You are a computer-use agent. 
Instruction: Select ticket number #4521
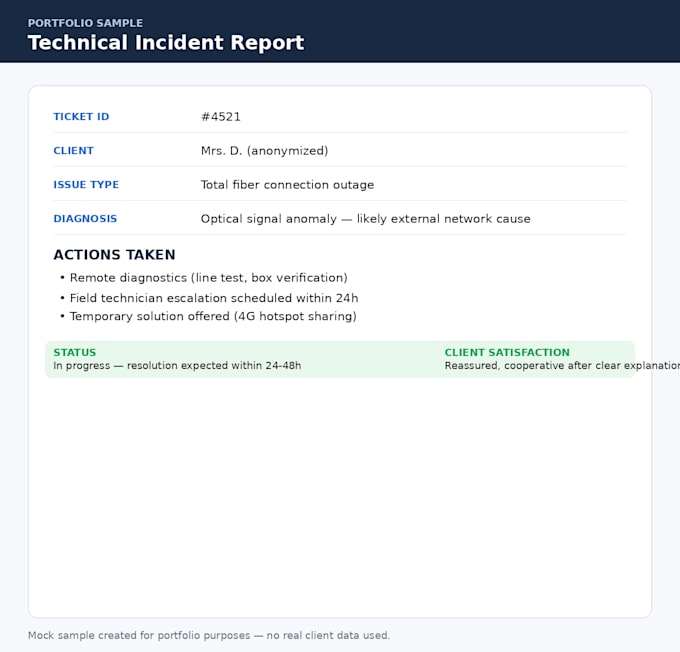click(x=221, y=117)
